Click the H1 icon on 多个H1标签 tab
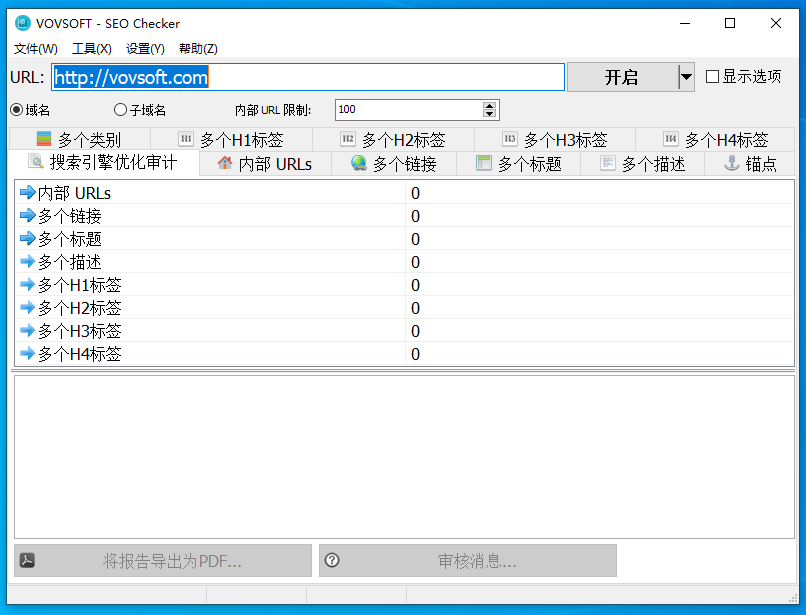The width and height of the screenshot is (806, 615). [186, 140]
